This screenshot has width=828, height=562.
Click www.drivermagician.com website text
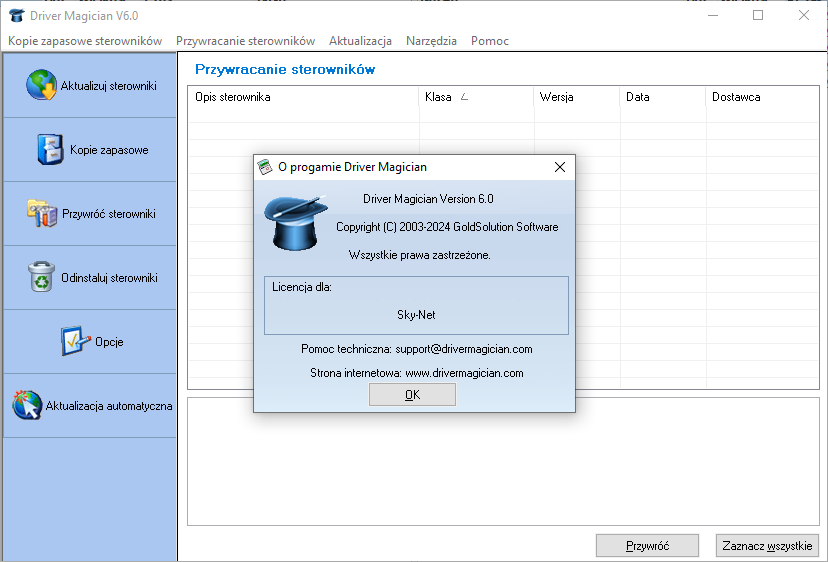tap(464, 373)
